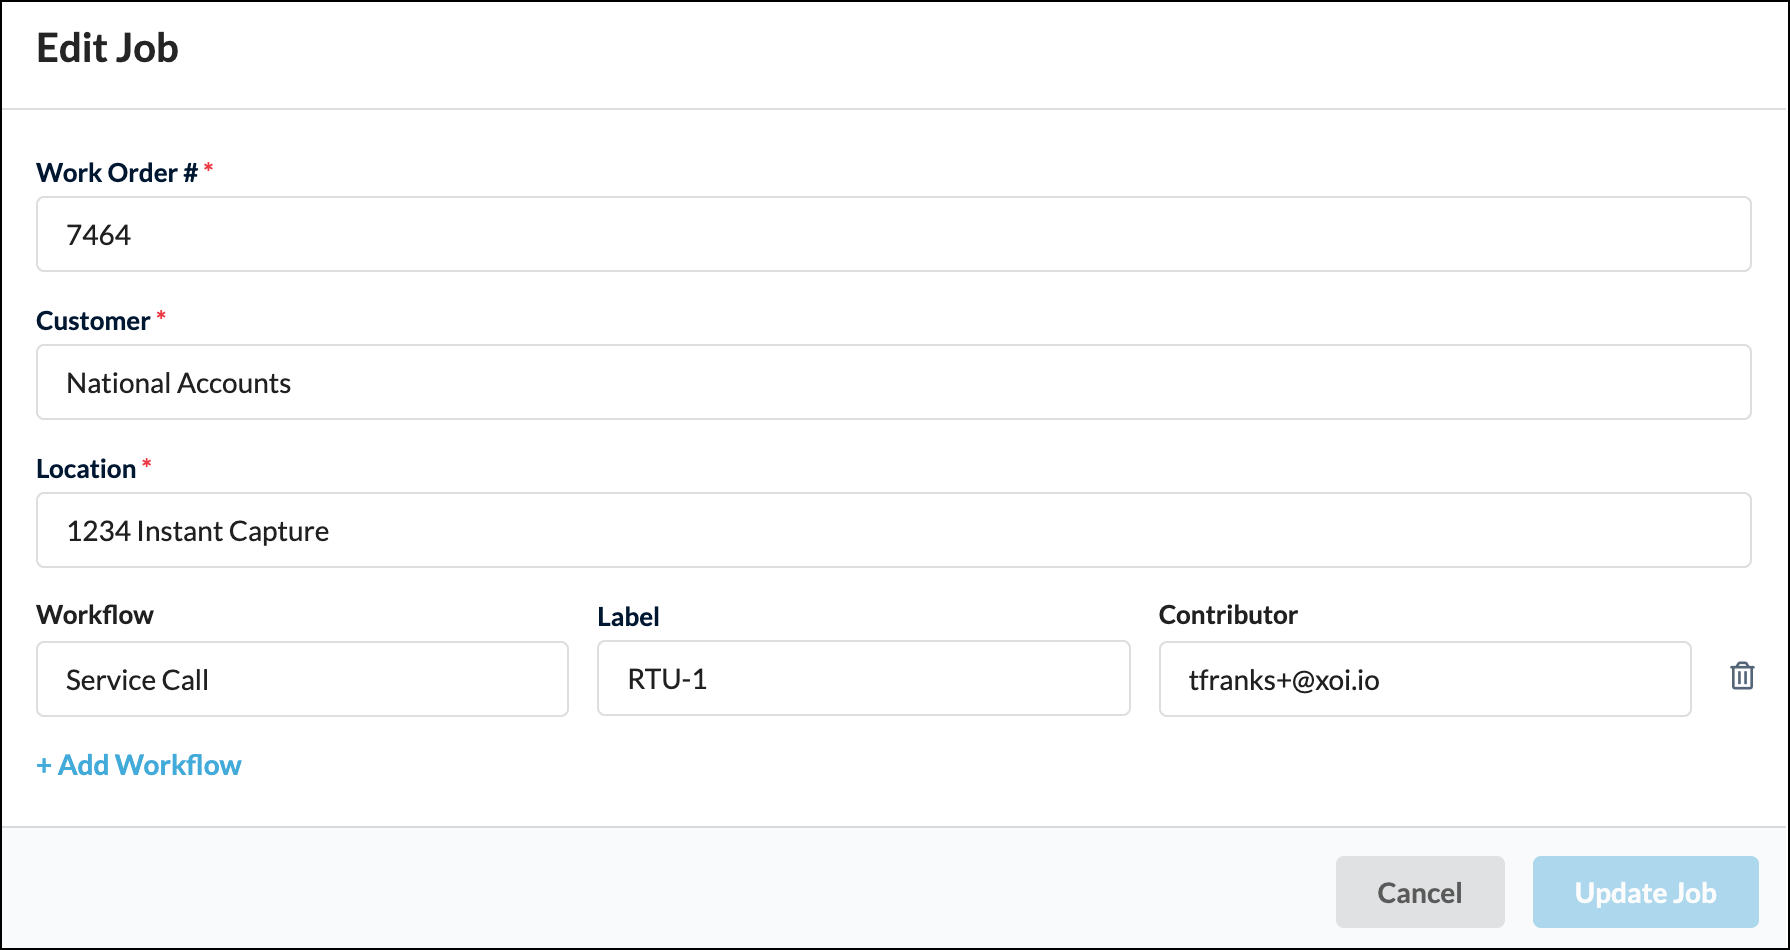
Task: Click the Work Order # input field
Action: pyautogui.click(x=893, y=235)
